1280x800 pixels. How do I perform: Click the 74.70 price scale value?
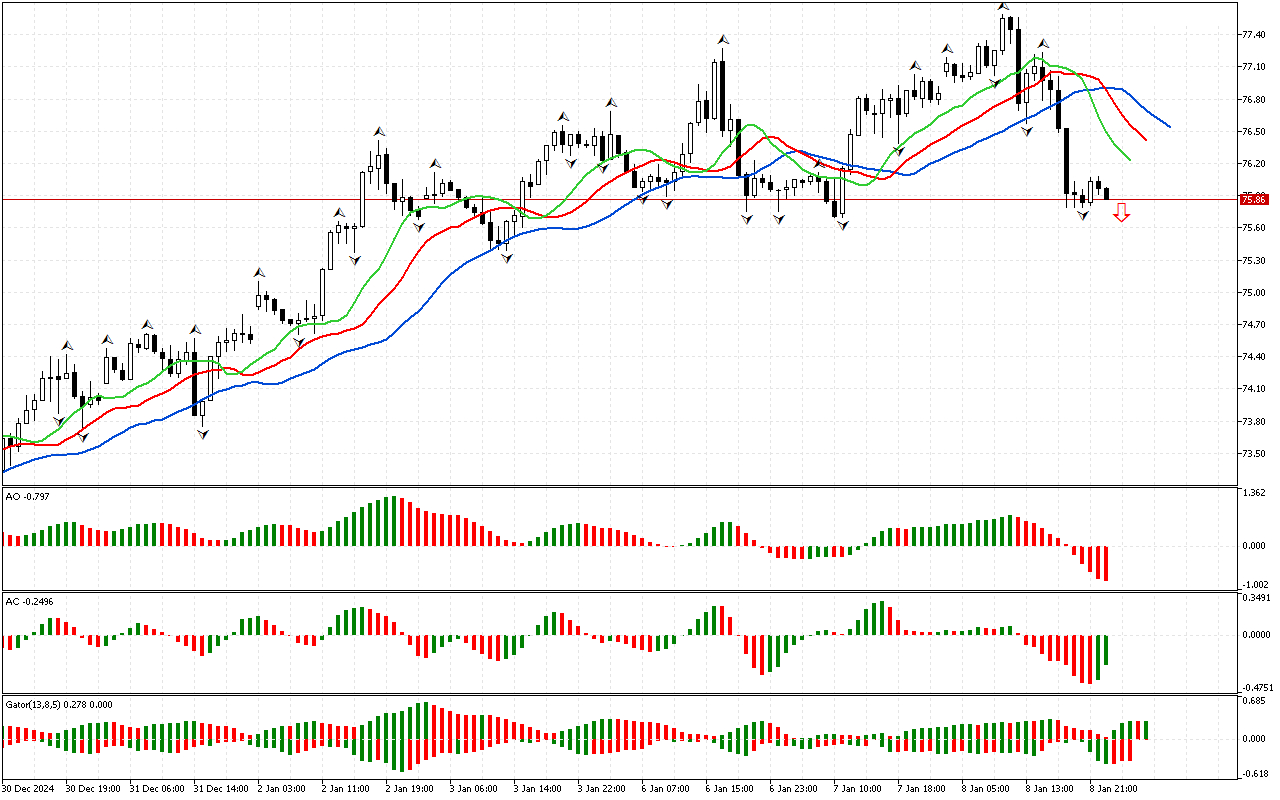point(1252,325)
